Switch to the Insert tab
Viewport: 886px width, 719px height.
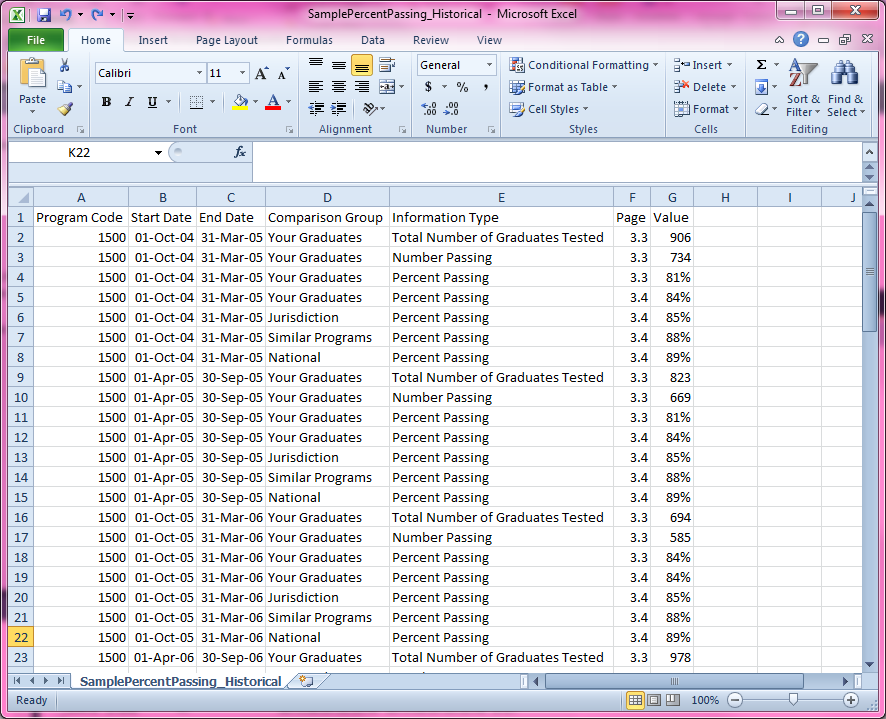(x=153, y=40)
